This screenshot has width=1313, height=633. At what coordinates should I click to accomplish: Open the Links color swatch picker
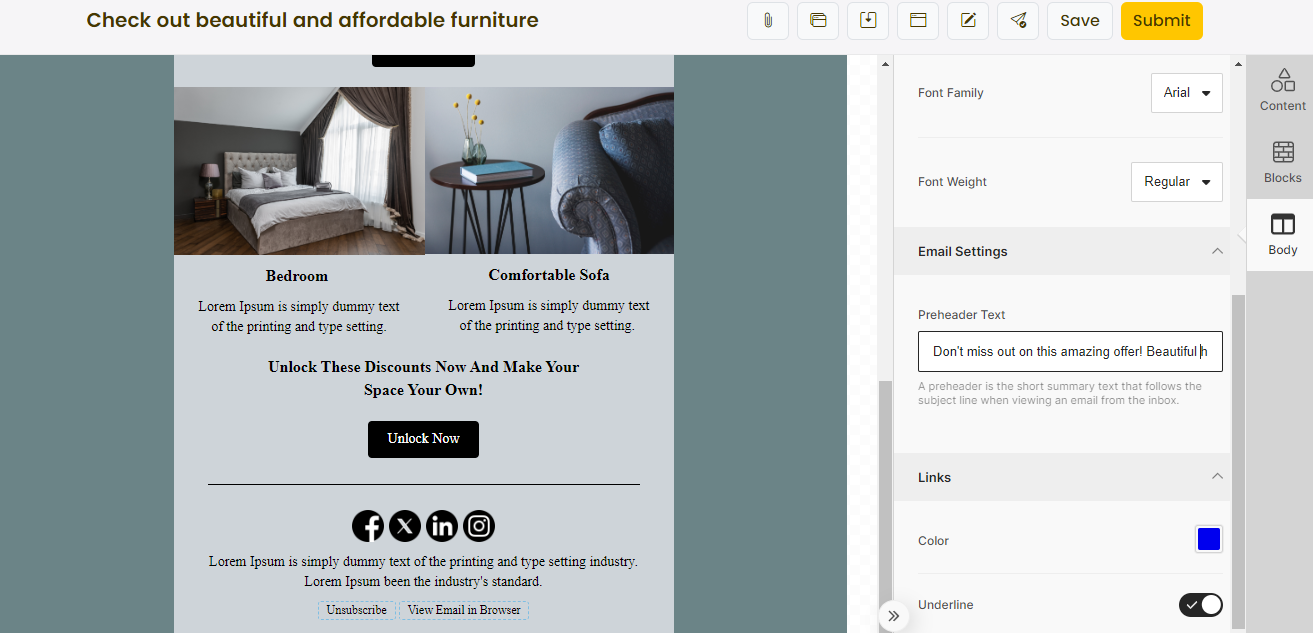click(1209, 540)
